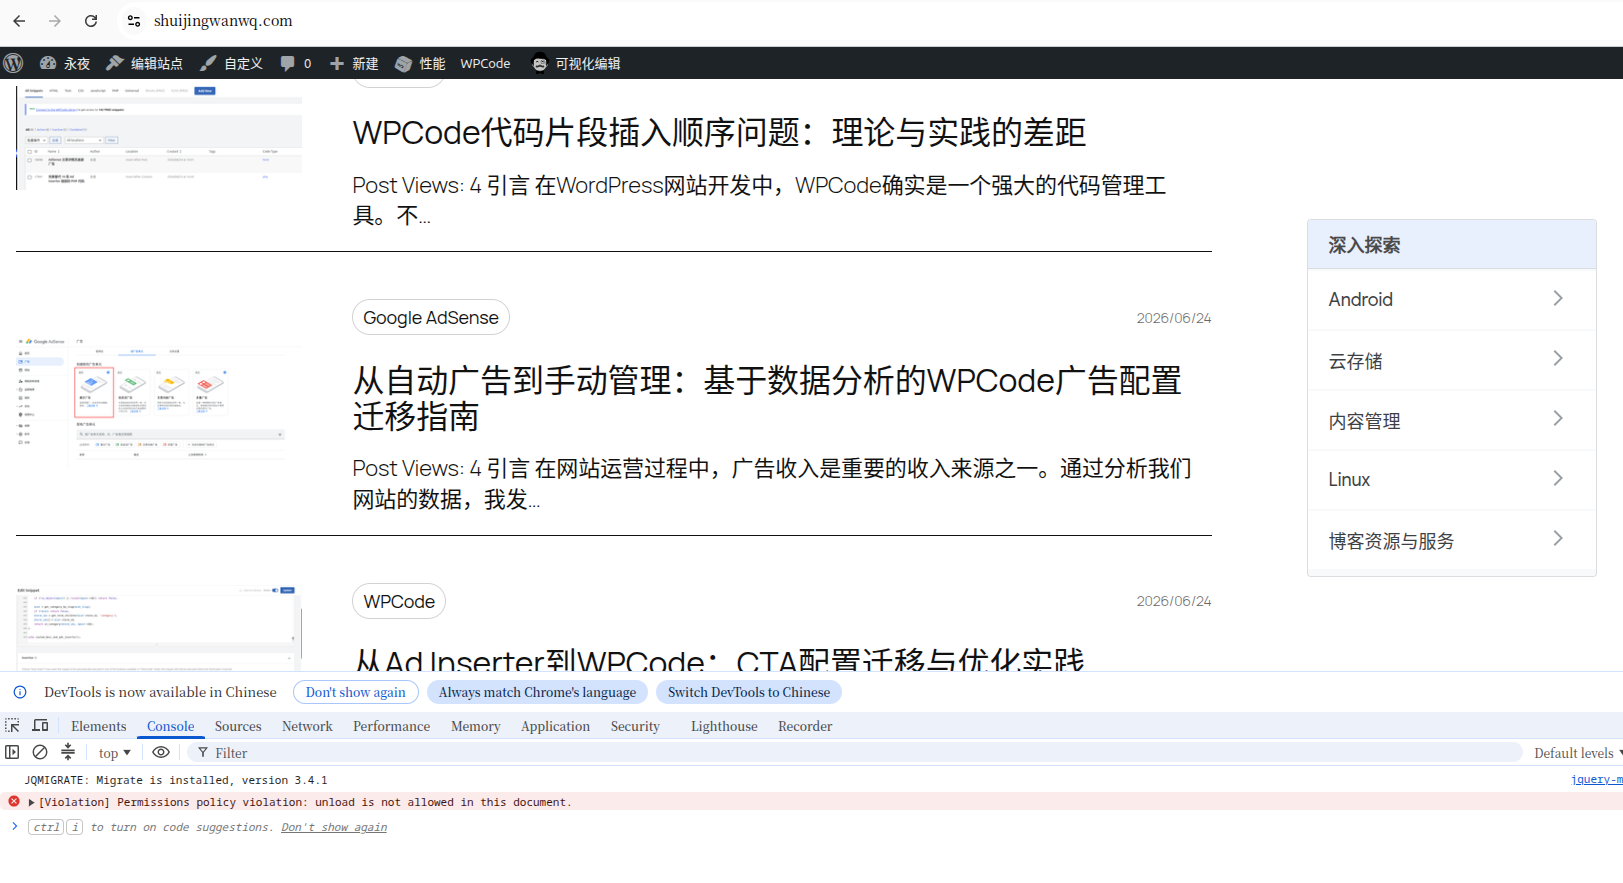Reload the page with refresh icon
Viewport: 1623px width, 883px height.
tap(91, 21)
